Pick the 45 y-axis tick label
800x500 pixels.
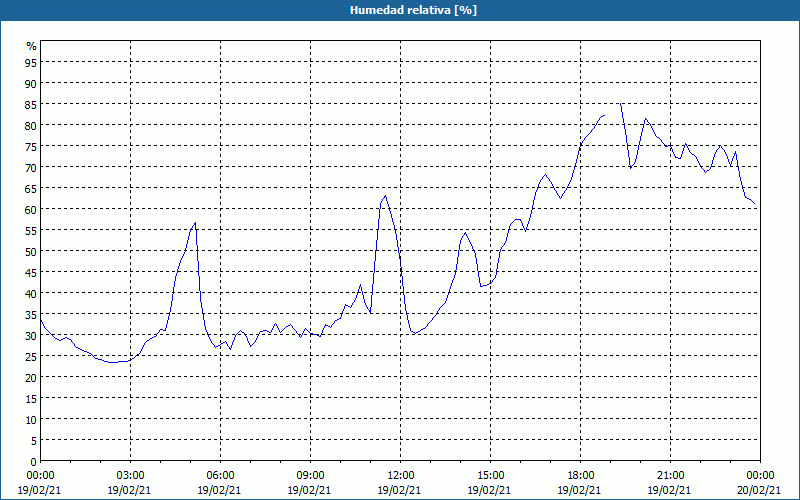pyautogui.click(x=32, y=272)
